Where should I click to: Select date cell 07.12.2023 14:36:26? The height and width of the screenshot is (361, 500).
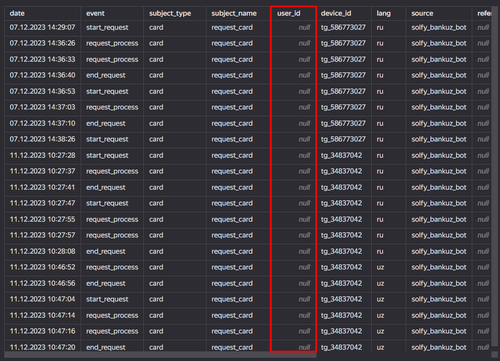click(x=42, y=43)
